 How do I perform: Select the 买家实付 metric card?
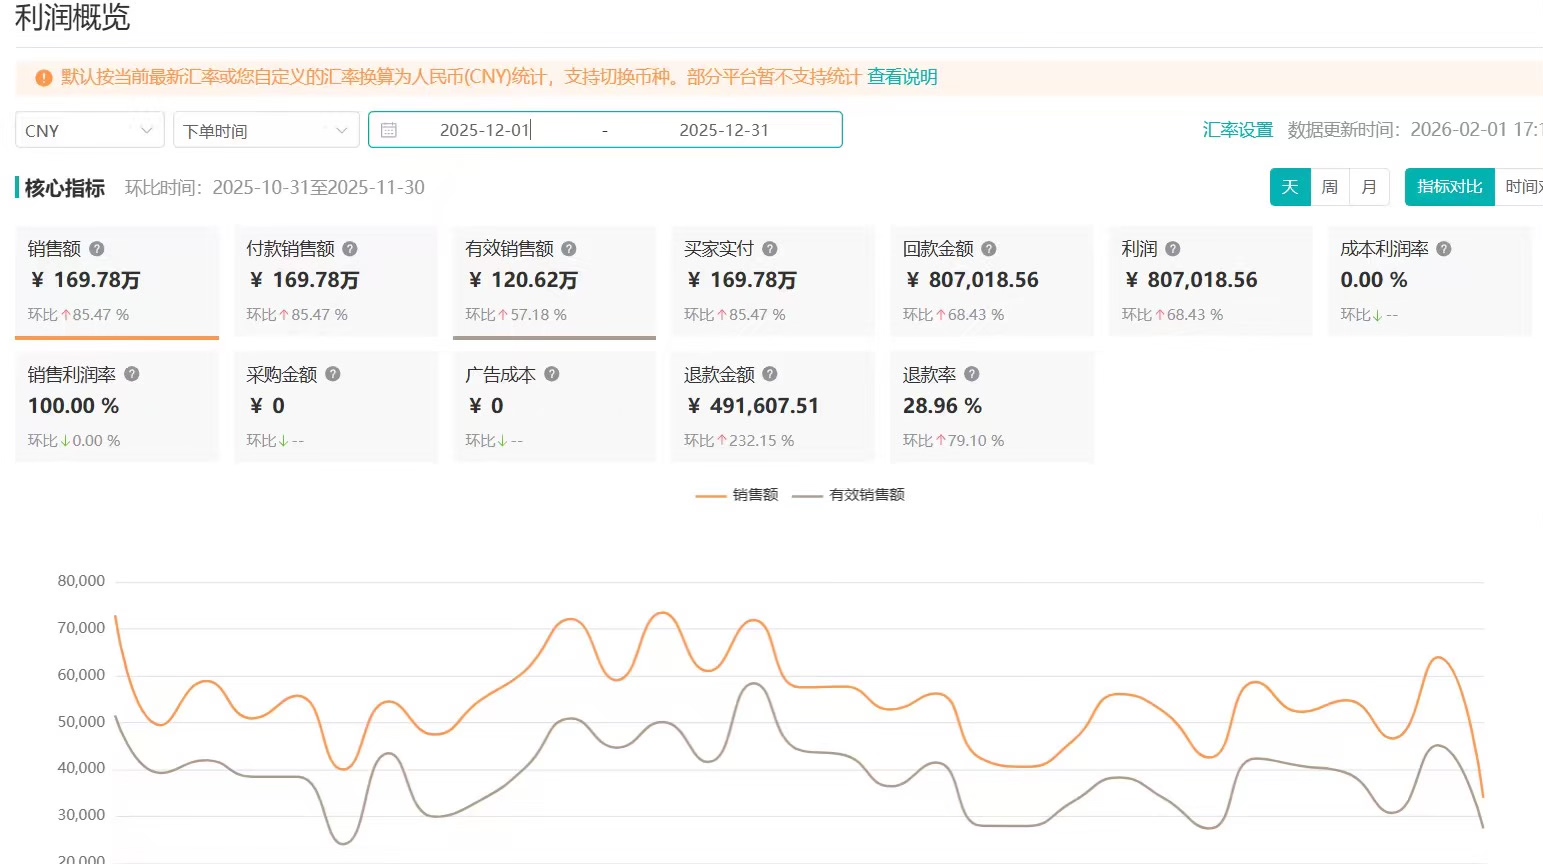(773, 281)
